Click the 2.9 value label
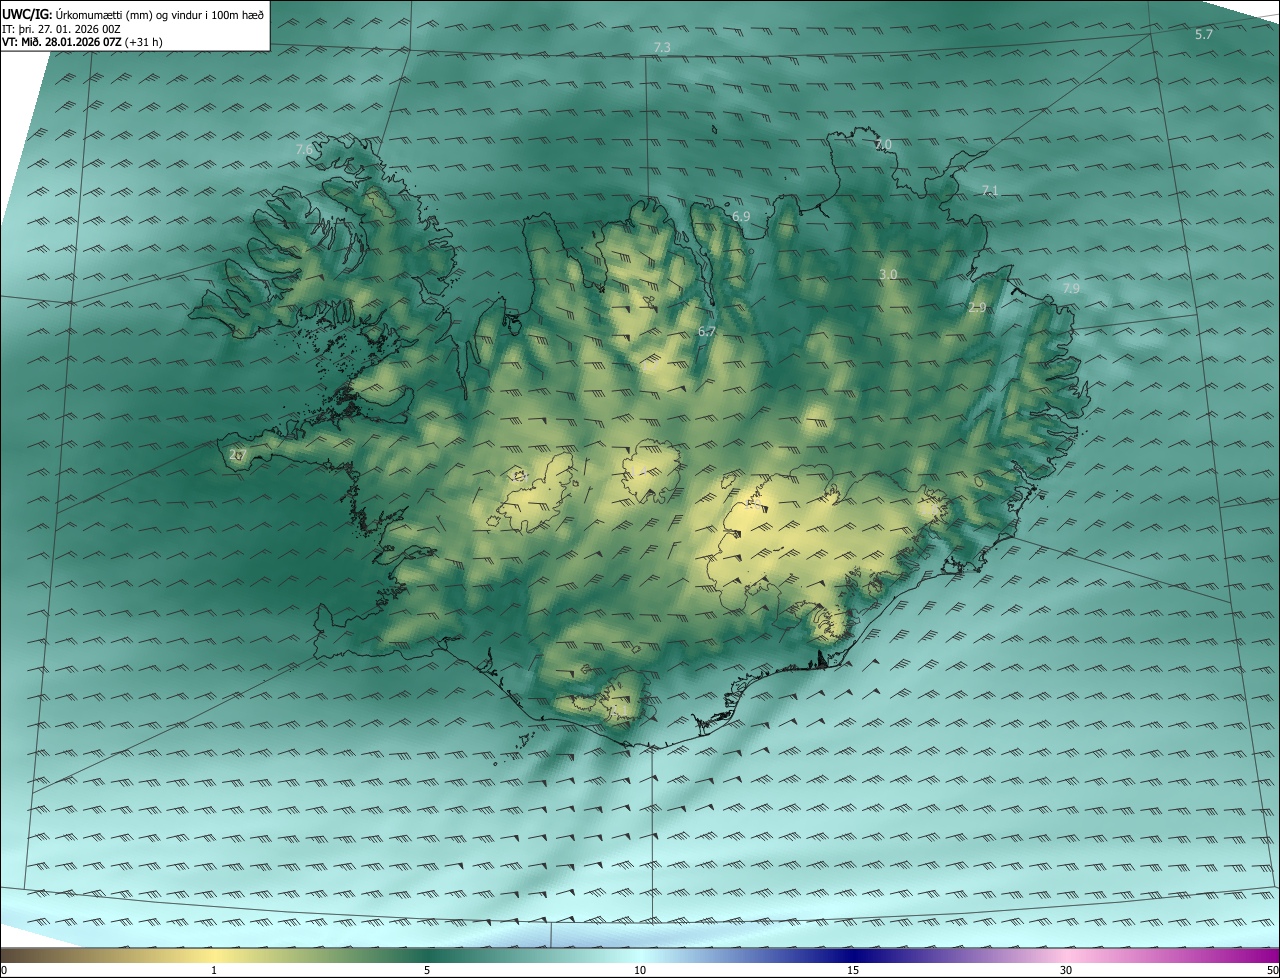Image resolution: width=1280 pixels, height=978 pixels. coord(977,308)
